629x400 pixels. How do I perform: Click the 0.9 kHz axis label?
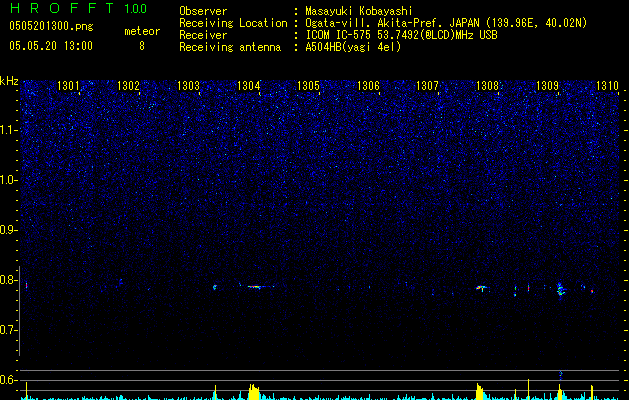click(x=9, y=230)
